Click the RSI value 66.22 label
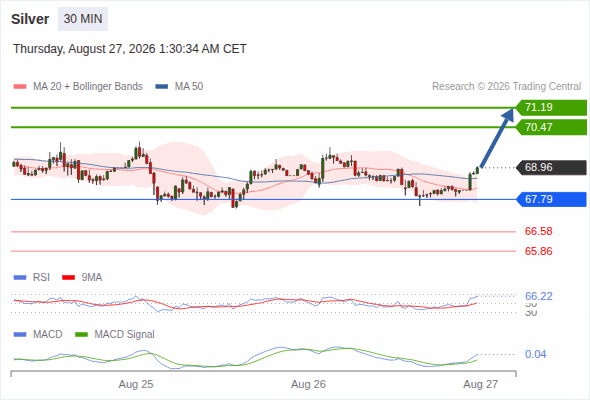The width and height of the screenshot is (590, 400). point(538,296)
